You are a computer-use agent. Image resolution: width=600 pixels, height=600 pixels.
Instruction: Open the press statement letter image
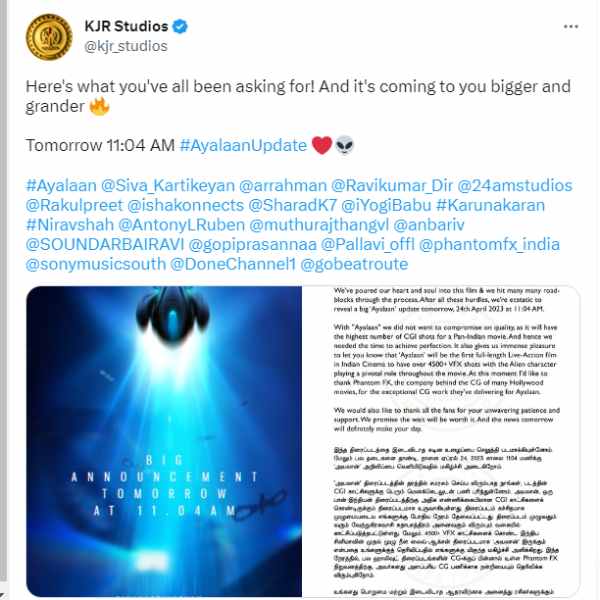[x=441, y=441]
